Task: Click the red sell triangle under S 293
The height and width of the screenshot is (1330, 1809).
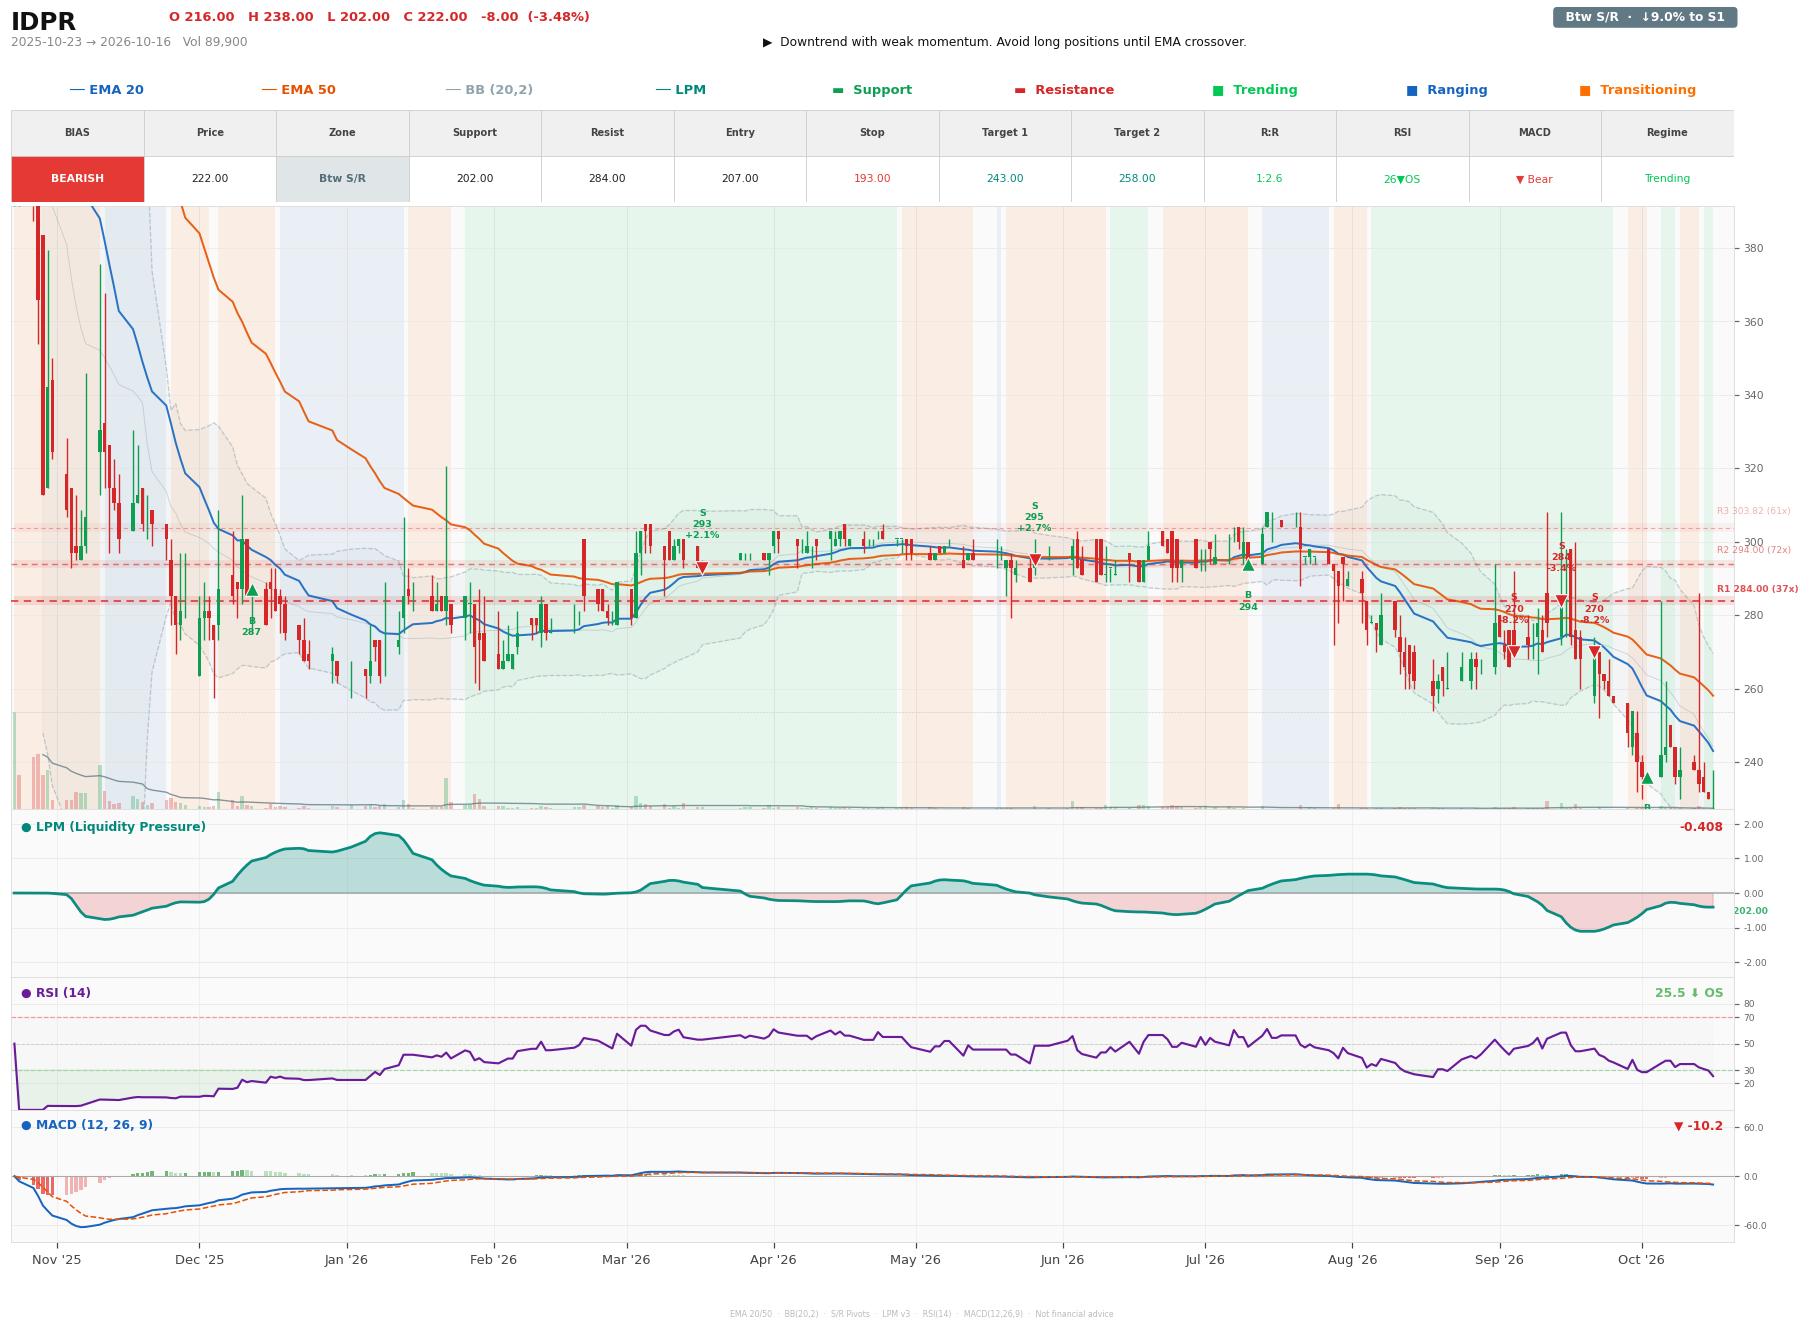Action: pyautogui.click(x=702, y=568)
